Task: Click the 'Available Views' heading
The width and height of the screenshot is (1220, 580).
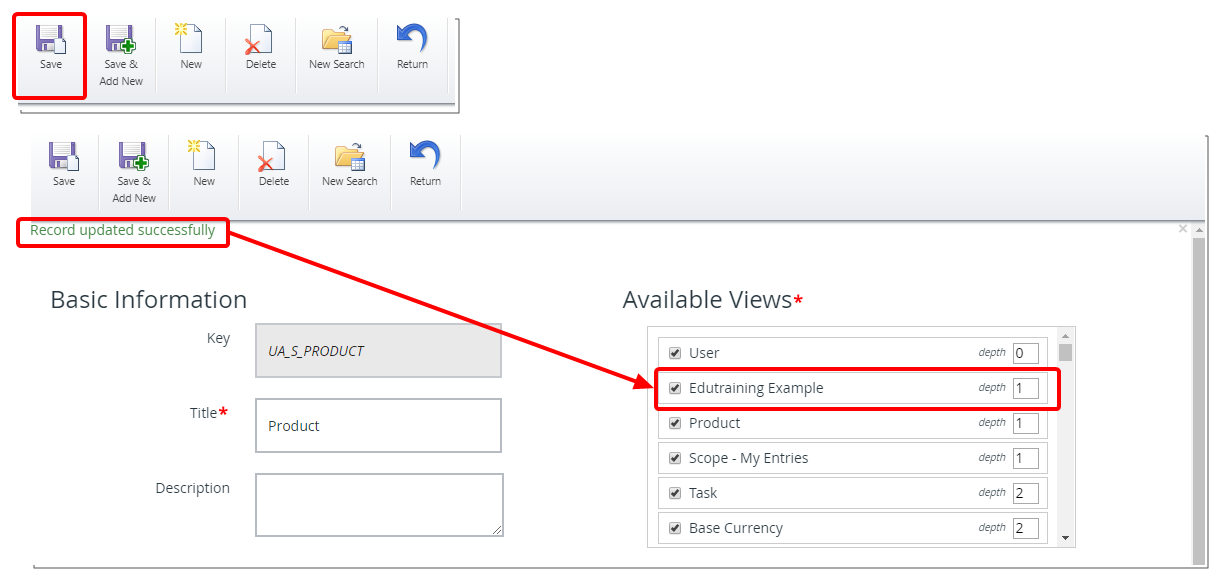Action: 707,299
